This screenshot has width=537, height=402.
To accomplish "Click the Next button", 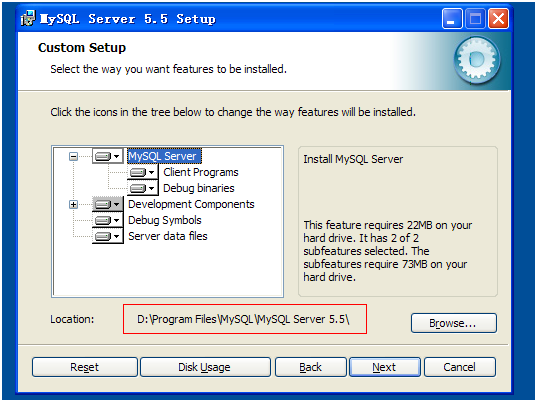I will (385, 367).
